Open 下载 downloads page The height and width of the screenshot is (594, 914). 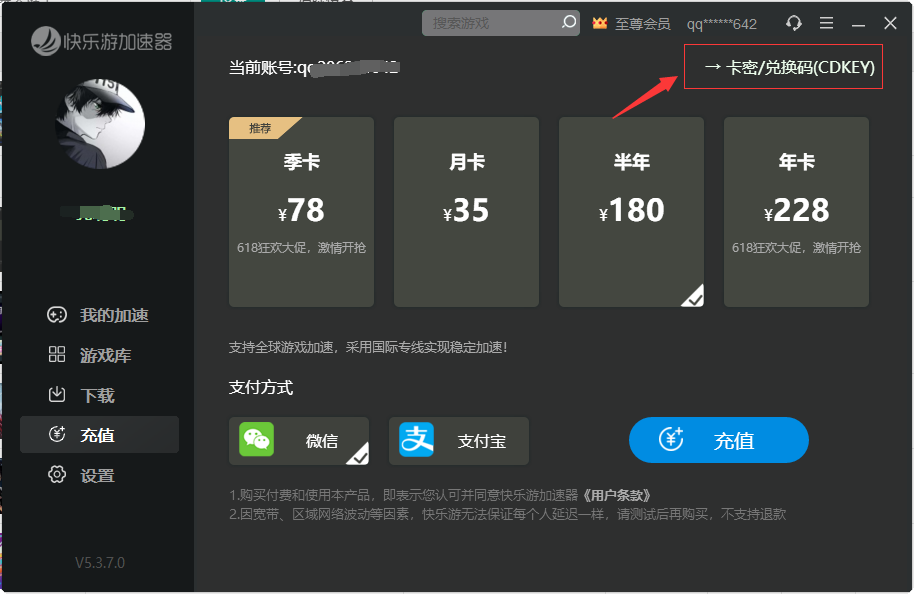97,395
